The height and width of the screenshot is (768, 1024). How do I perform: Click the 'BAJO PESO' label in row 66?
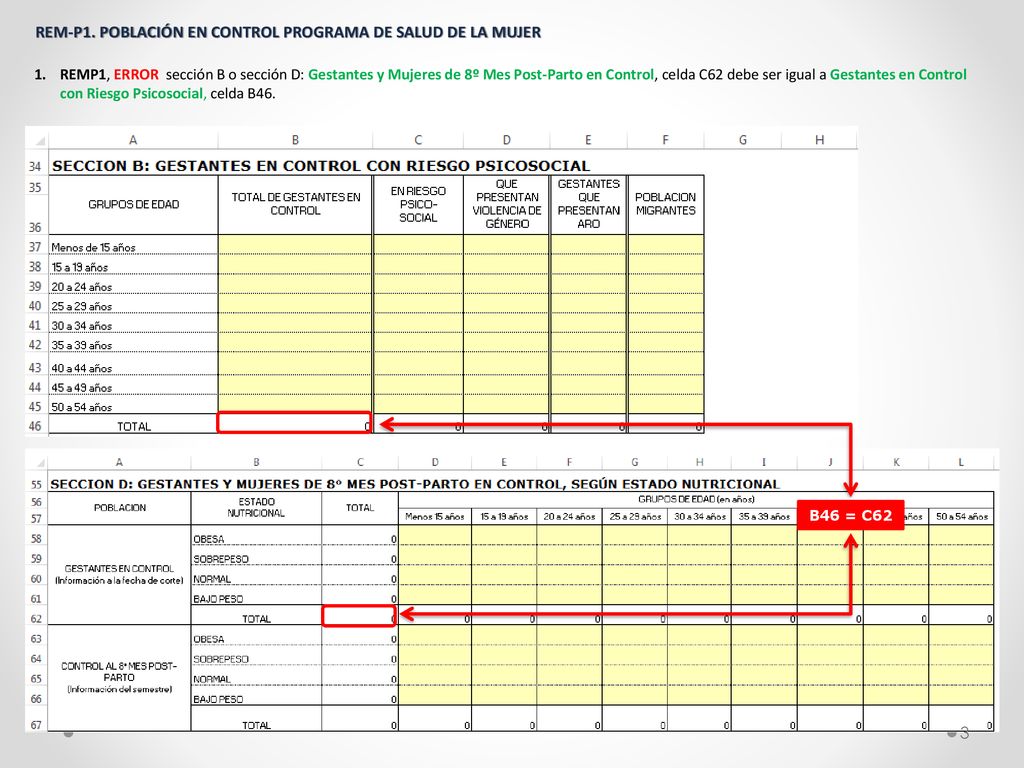pos(218,699)
